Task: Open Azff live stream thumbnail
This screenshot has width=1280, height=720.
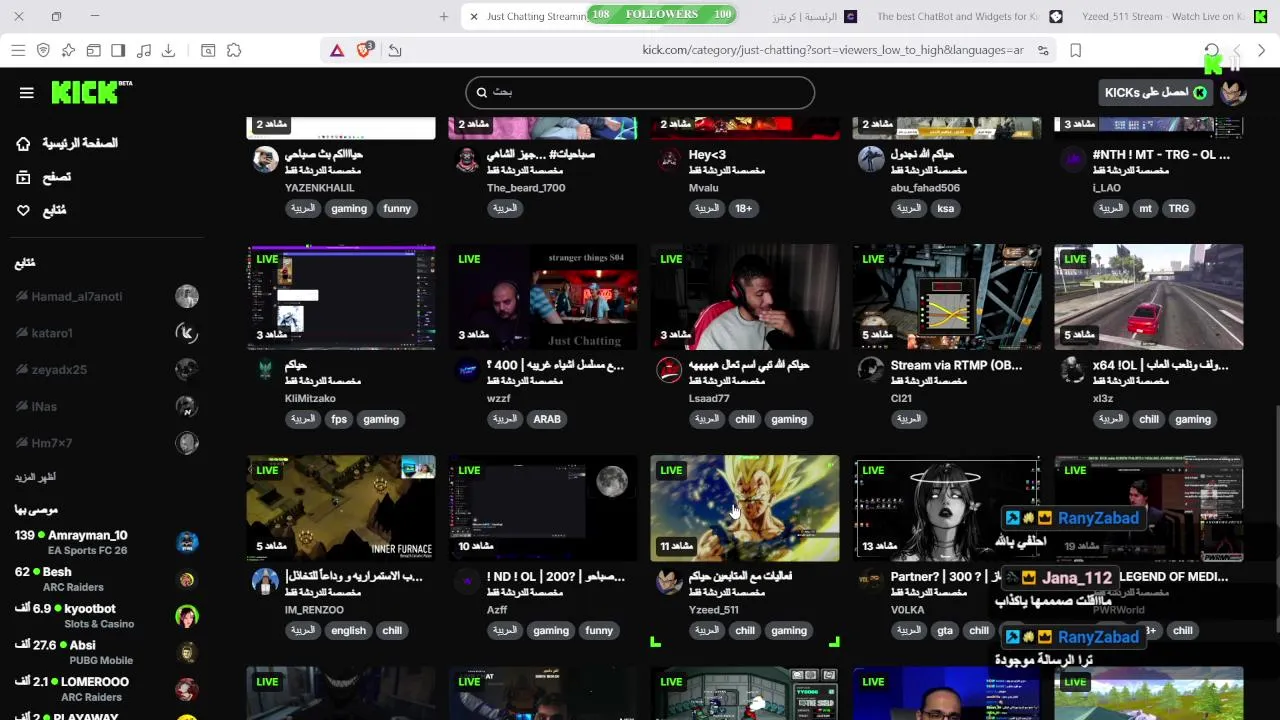Action: coord(543,508)
